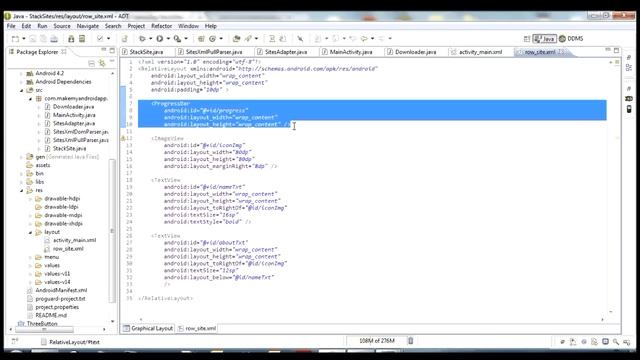Click the Open Perspective icon

pyautogui.click(x=527, y=39)
